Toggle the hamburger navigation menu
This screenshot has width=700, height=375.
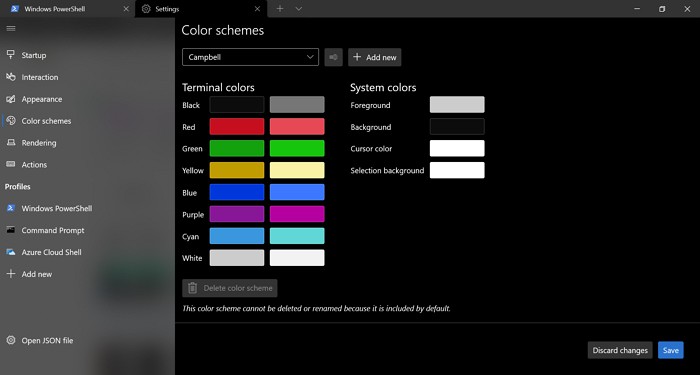tap(11, 29)
